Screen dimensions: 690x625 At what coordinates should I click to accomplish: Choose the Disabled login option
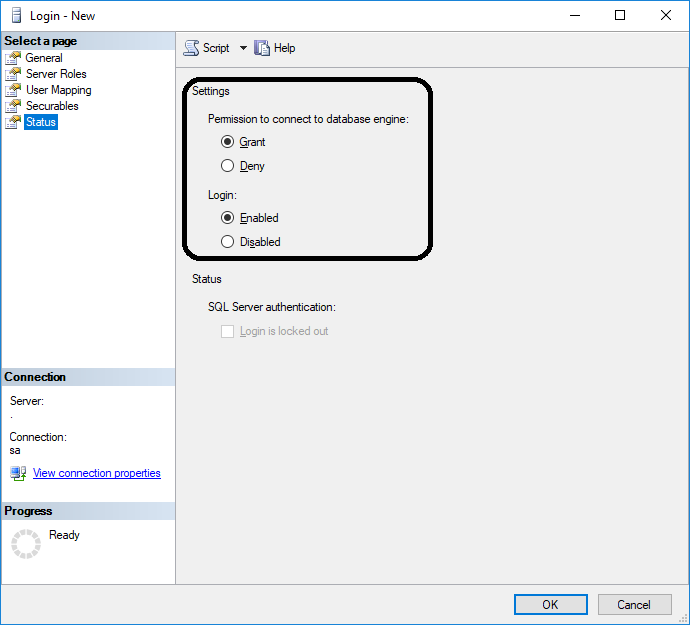pyautogui.click(x=228, y=242)
